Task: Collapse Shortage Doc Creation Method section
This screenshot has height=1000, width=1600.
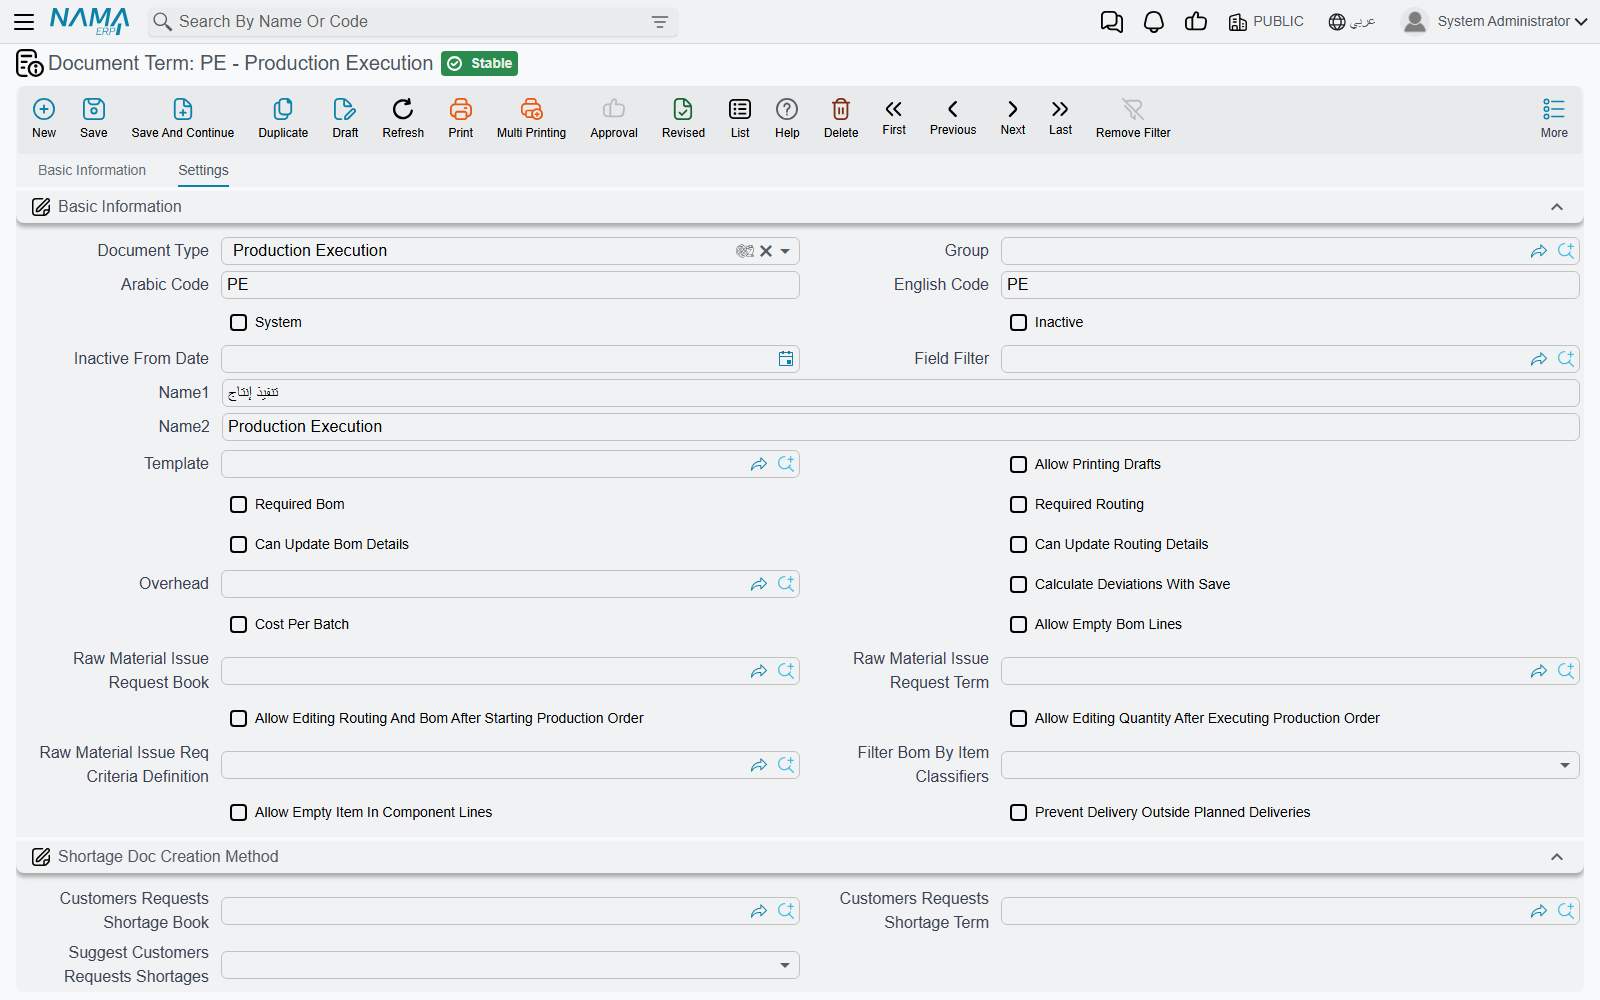Action: (x=1557, y=857)
